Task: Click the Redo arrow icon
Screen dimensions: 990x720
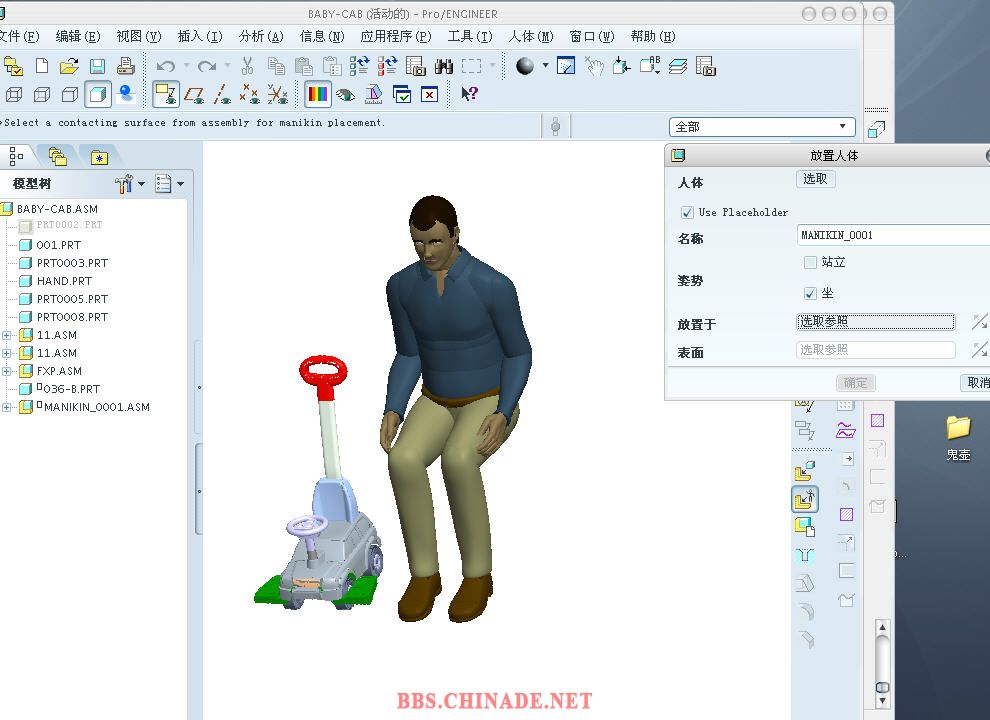Action: [x=207, y=66]
